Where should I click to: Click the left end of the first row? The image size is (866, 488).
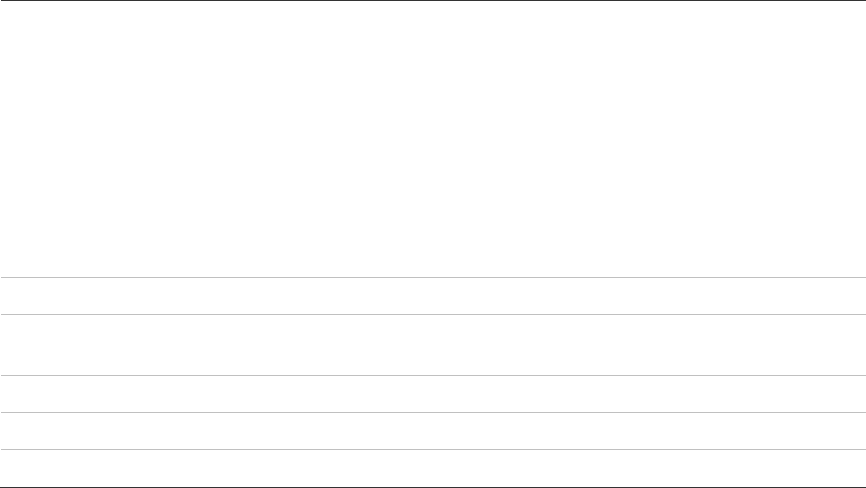(6, 296)
